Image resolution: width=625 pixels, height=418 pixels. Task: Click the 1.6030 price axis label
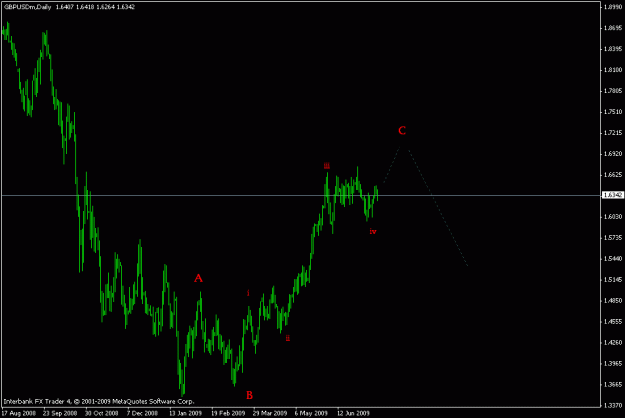[x=613, y=217]
